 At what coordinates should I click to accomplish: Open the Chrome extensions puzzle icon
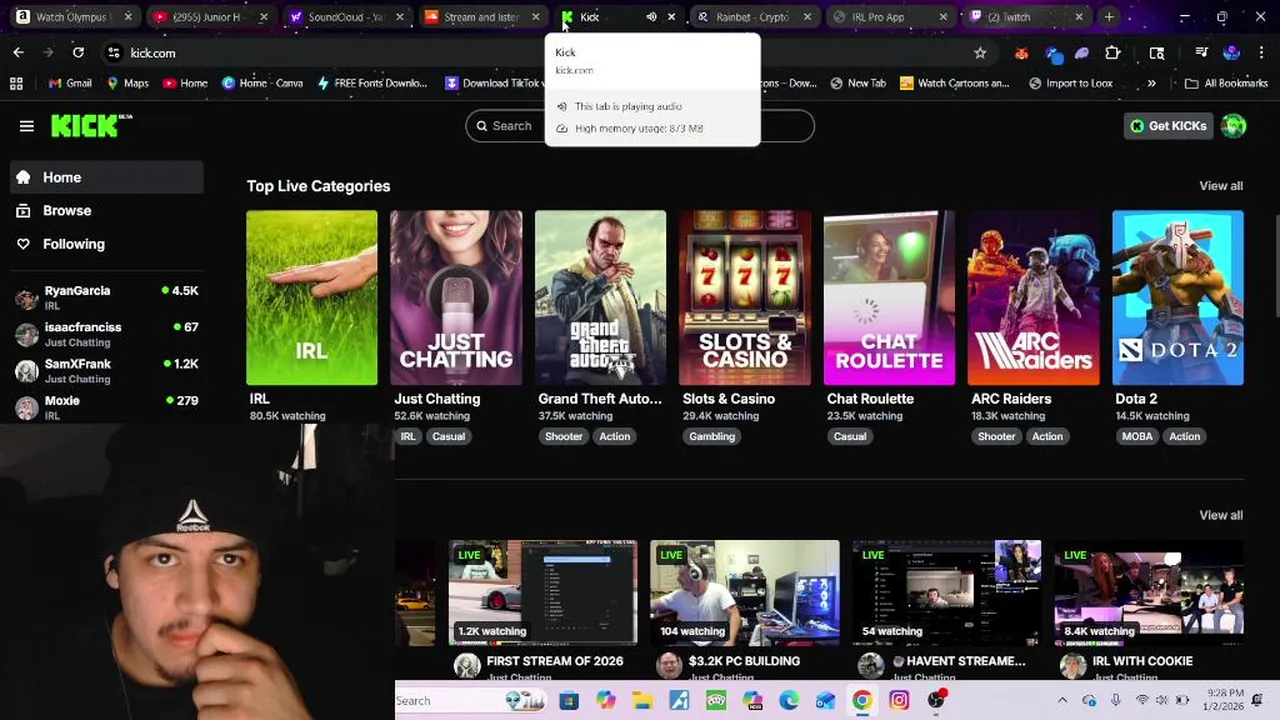1112,53
